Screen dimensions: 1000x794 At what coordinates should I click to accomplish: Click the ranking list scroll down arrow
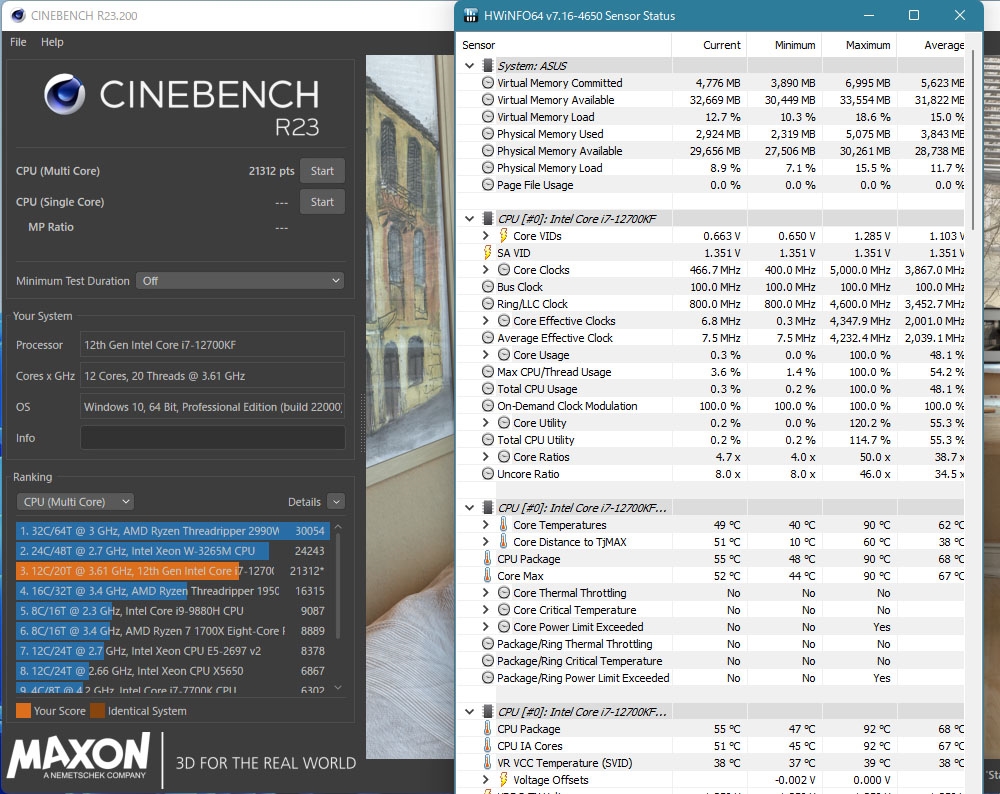[x=338, y=687]
